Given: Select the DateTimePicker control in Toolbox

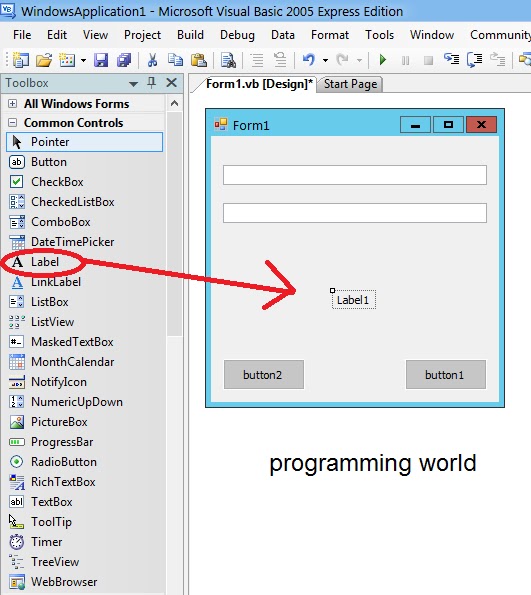Looking at the screenshot, I should tap(85, 242).
